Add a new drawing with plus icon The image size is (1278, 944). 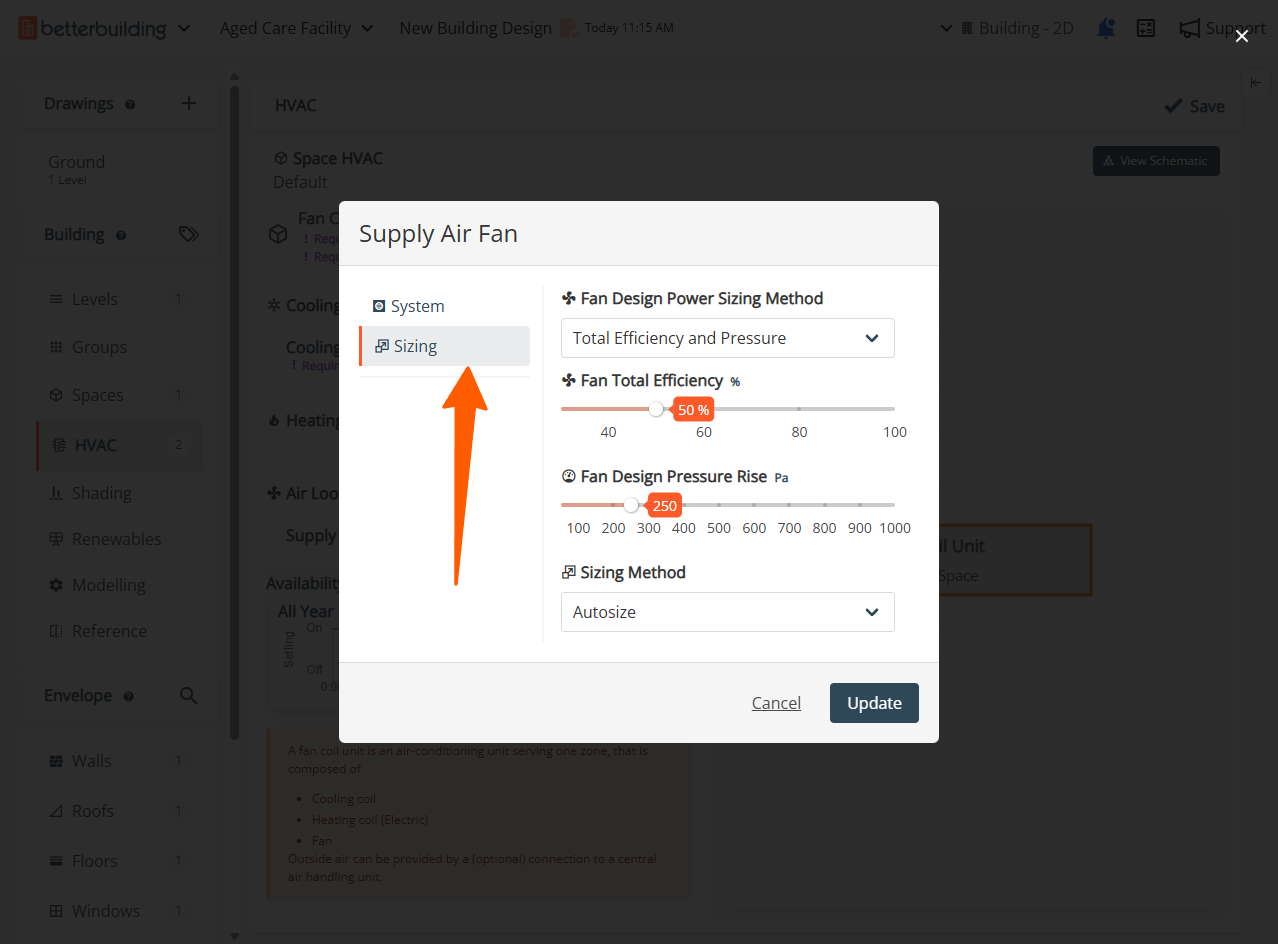coord(189,103)
